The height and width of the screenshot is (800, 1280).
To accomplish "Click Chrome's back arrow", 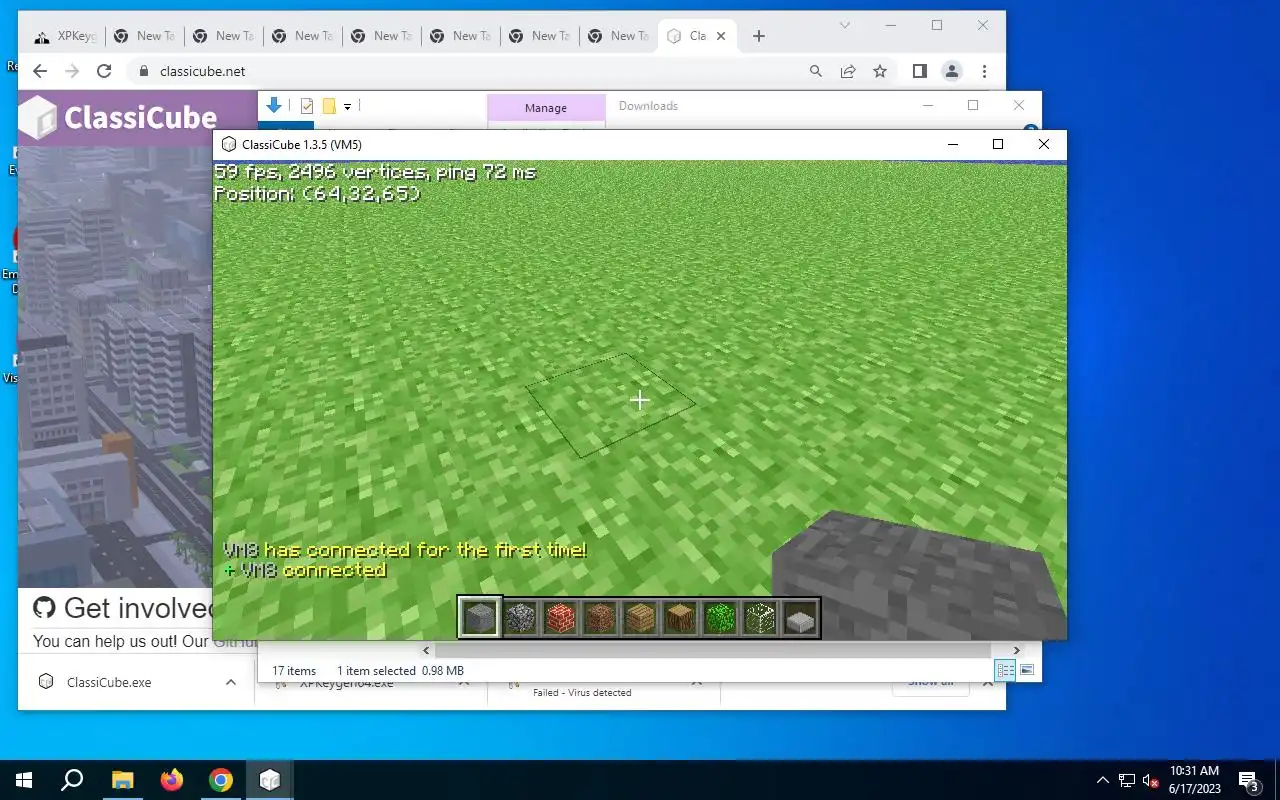I will 40,71.
